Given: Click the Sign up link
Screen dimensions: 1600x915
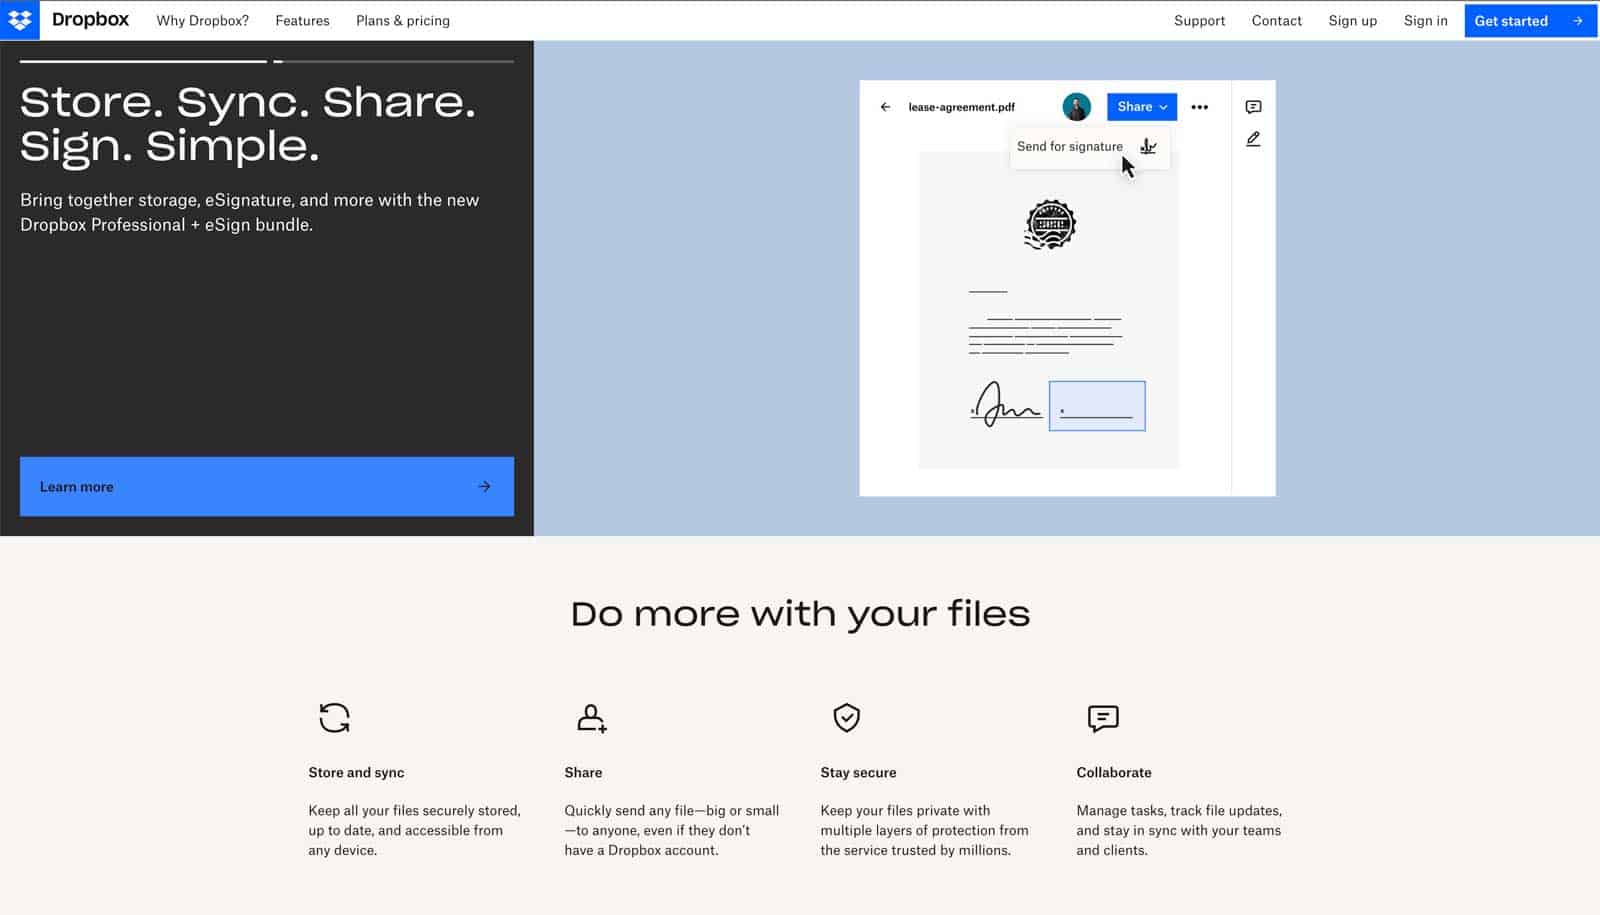Looking at the screenshot, I should pos(1352,21).
